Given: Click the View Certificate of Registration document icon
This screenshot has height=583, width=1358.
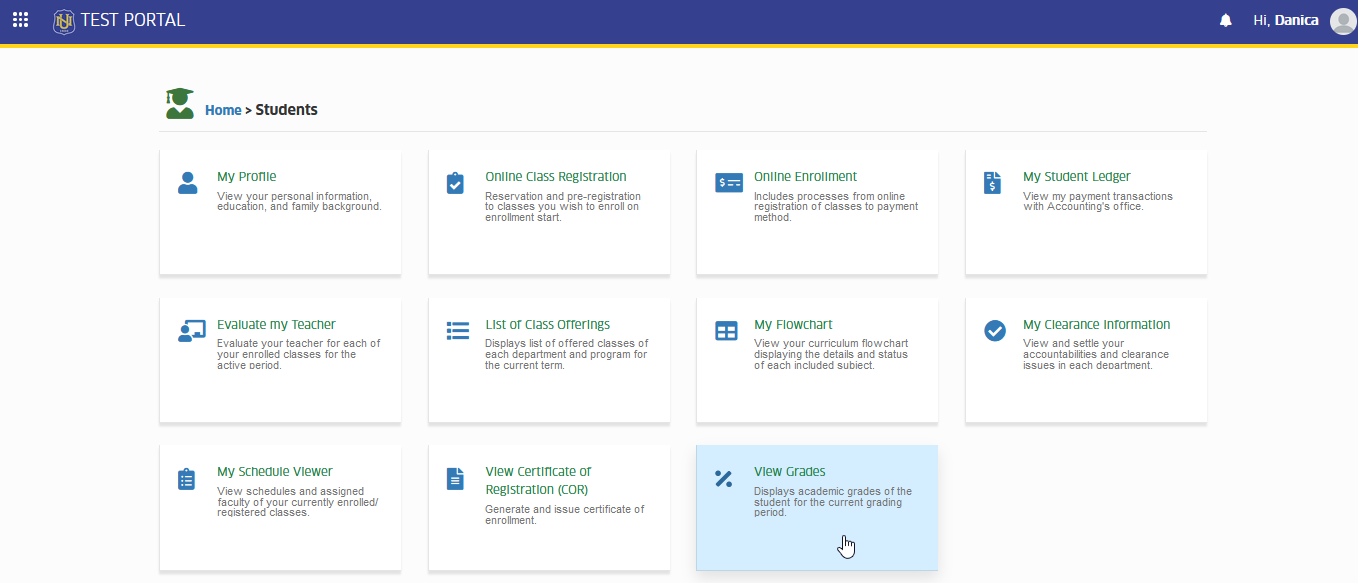Looking at the screenshot, I should coord(455,479).
